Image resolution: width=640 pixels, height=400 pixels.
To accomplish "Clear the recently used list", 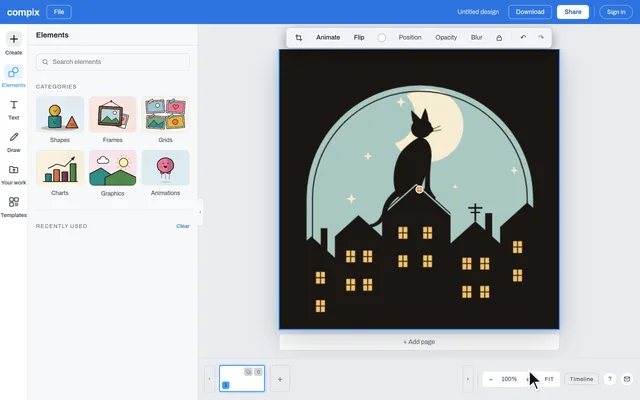I will (182, 226).
